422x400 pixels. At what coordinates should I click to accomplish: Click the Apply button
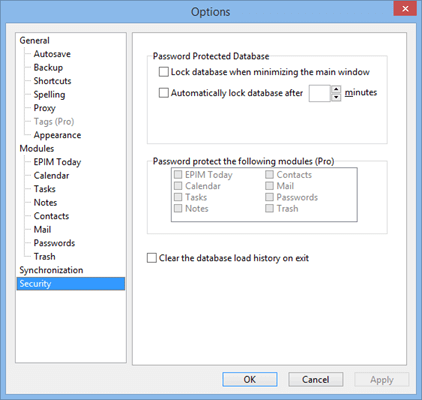tap(382, 379)
